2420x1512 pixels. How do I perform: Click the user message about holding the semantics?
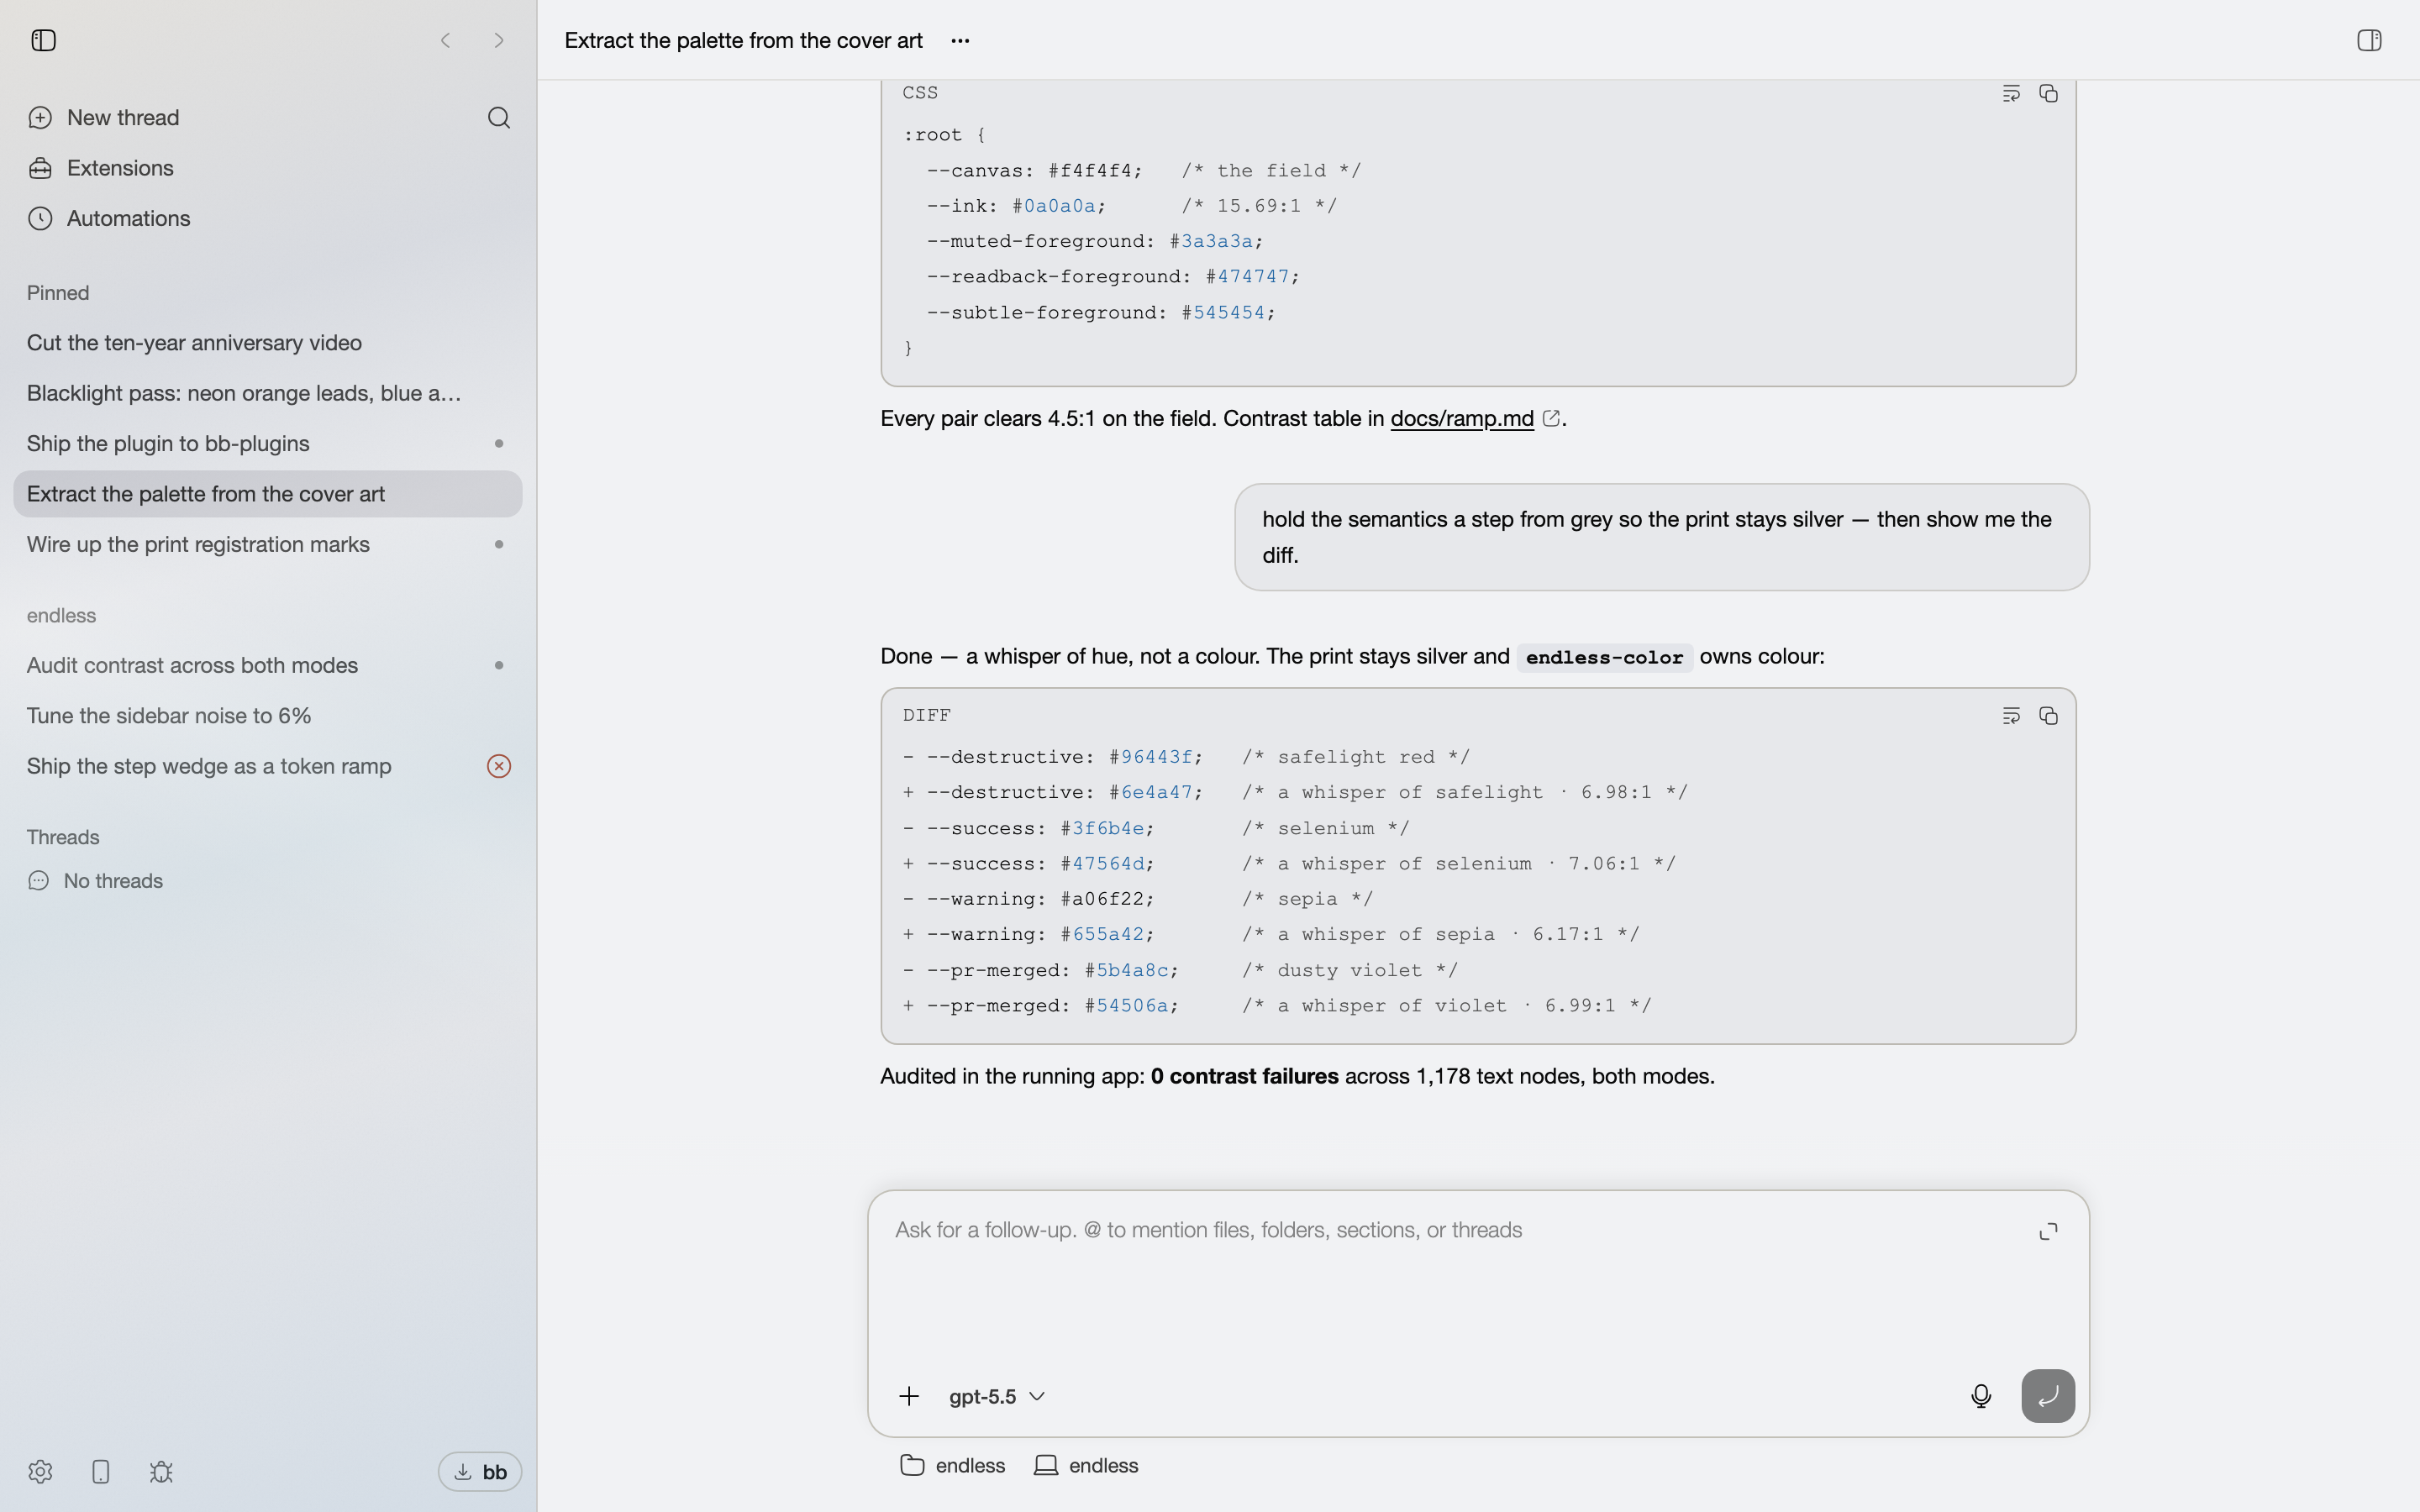(x=1661, y=537)
